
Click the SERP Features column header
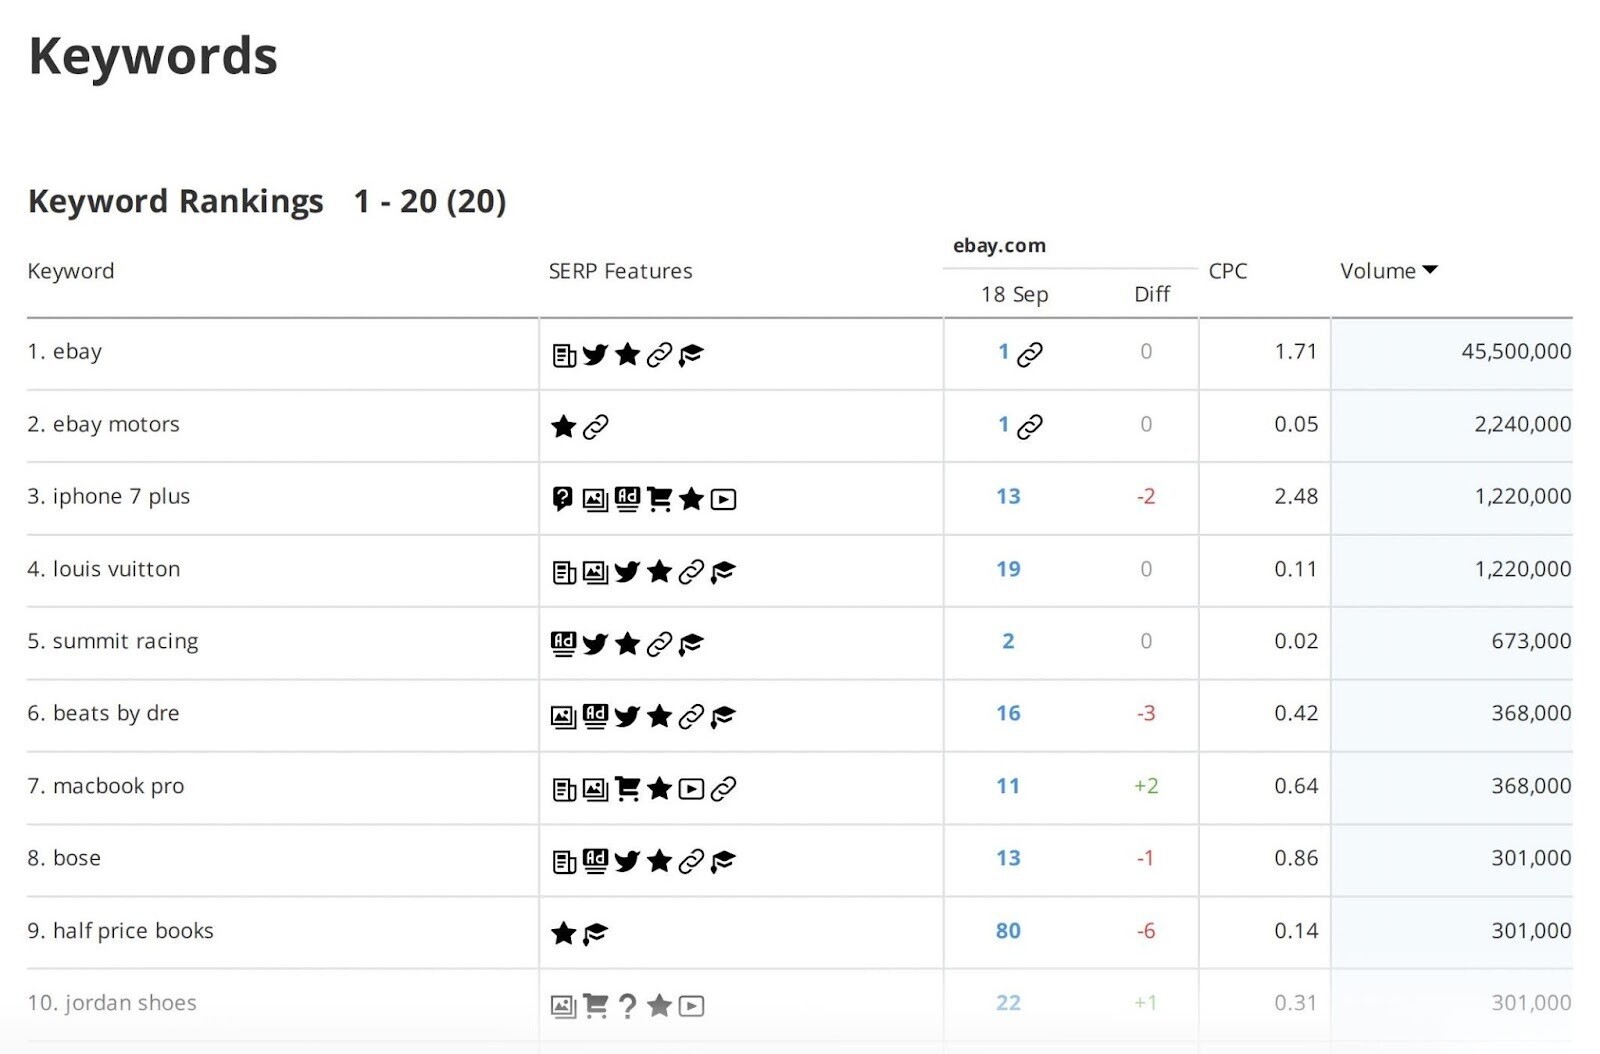[x=620, y=271]
